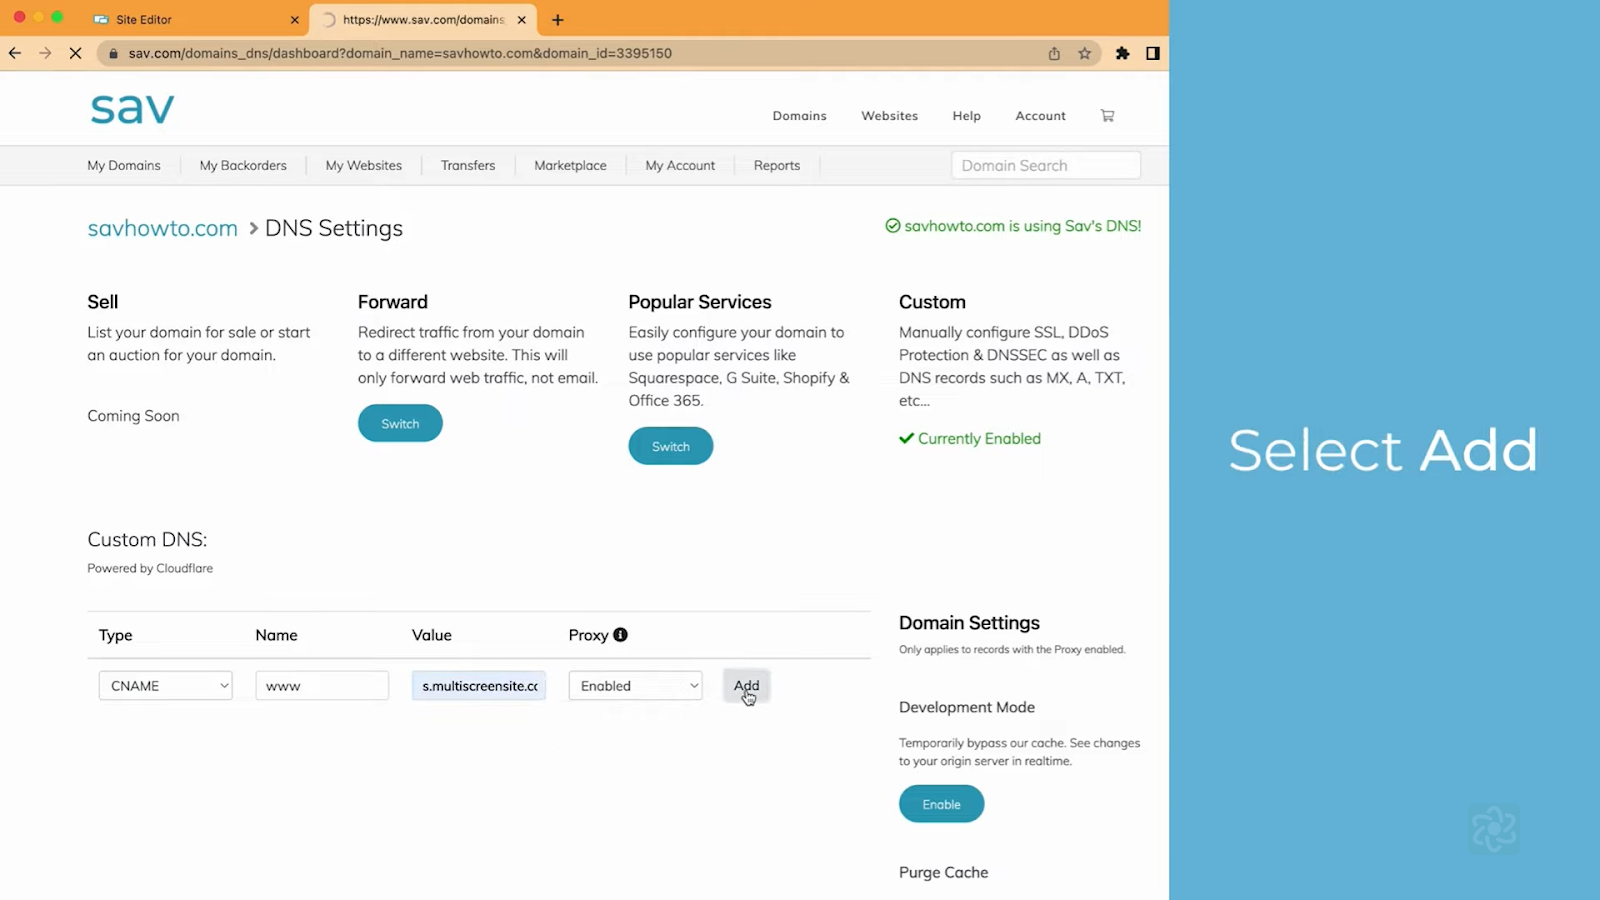The height and width of the screenshot is (900, 1600).
Task: Open the Proxy Enabled dropdown
Action: pyautogui.click(x=636, y=686)
